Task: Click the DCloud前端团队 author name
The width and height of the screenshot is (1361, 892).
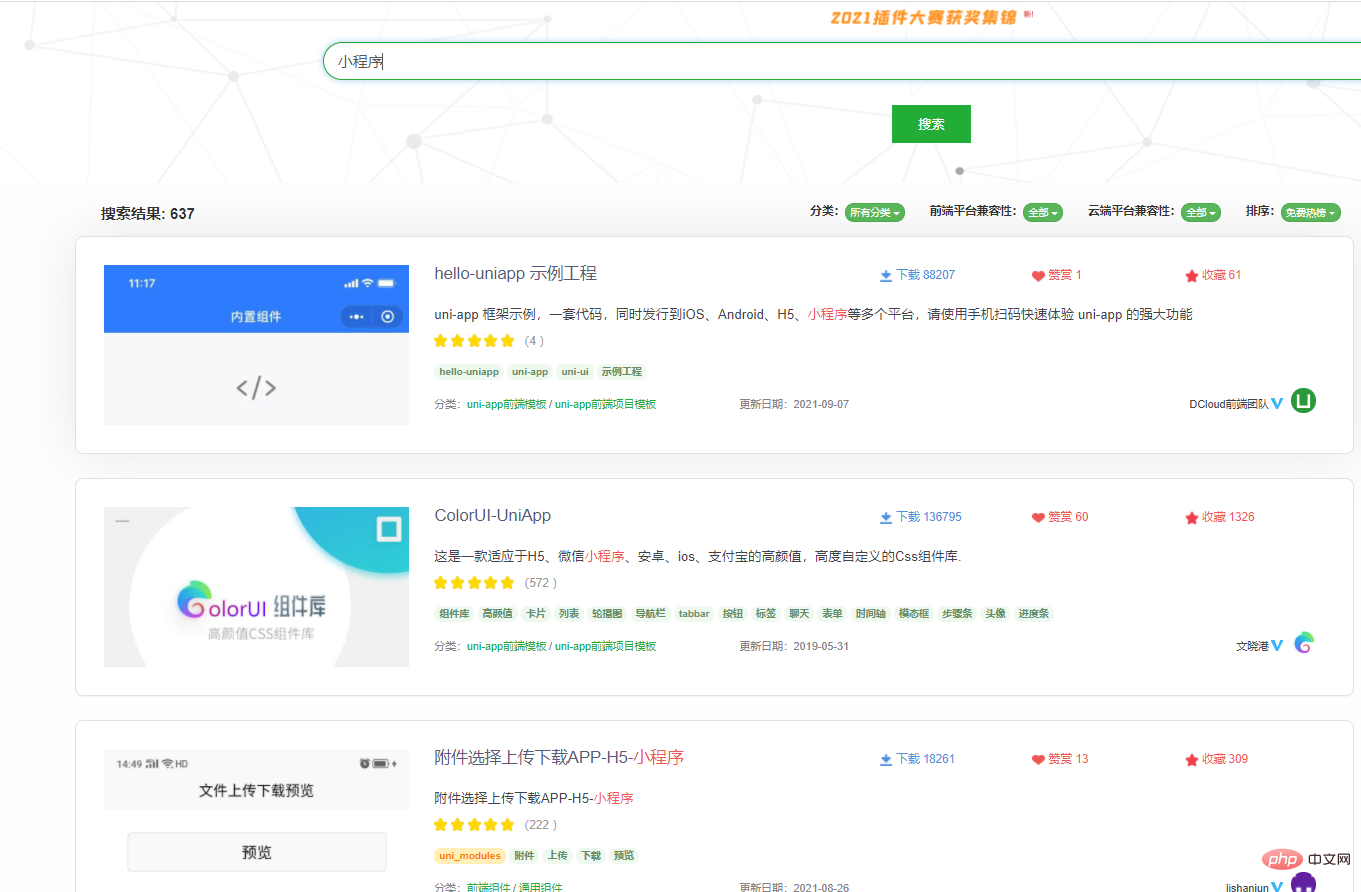Action: pyautogui.click(x=1228, y=405)
